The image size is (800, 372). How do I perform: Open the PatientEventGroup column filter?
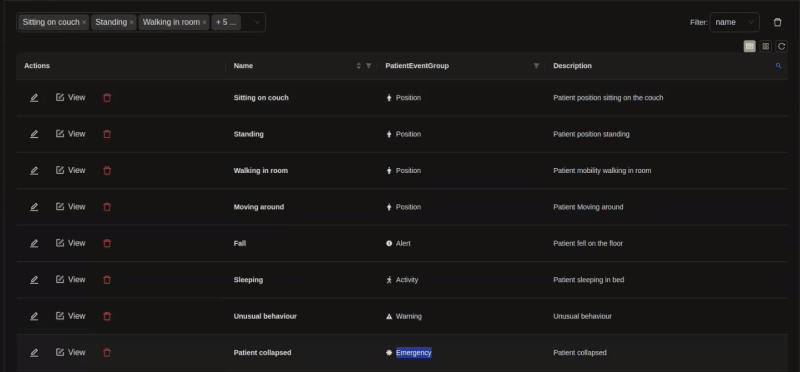536,66
